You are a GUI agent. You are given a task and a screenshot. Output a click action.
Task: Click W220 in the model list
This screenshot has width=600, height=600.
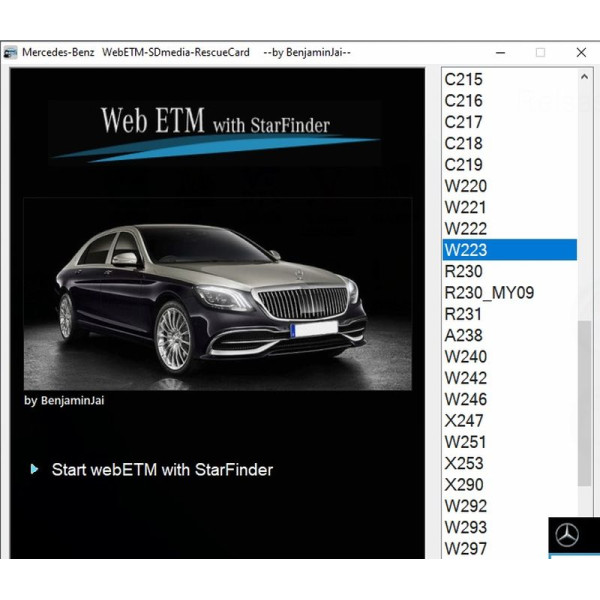click(466, 186)
